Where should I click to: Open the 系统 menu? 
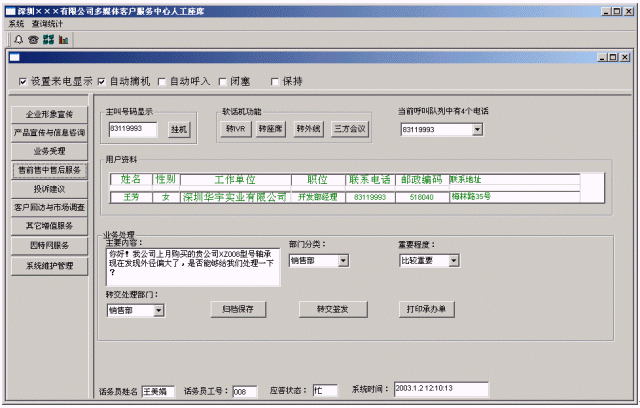click(x=16, y=23)
